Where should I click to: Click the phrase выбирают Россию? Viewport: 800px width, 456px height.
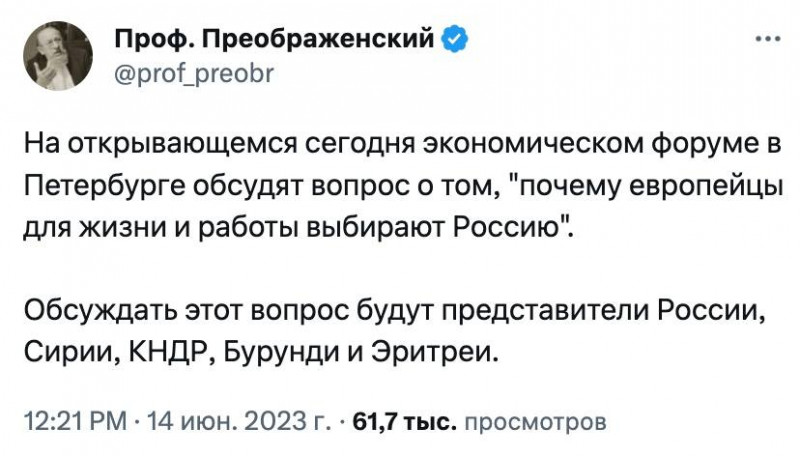click(x=438, y=227)
